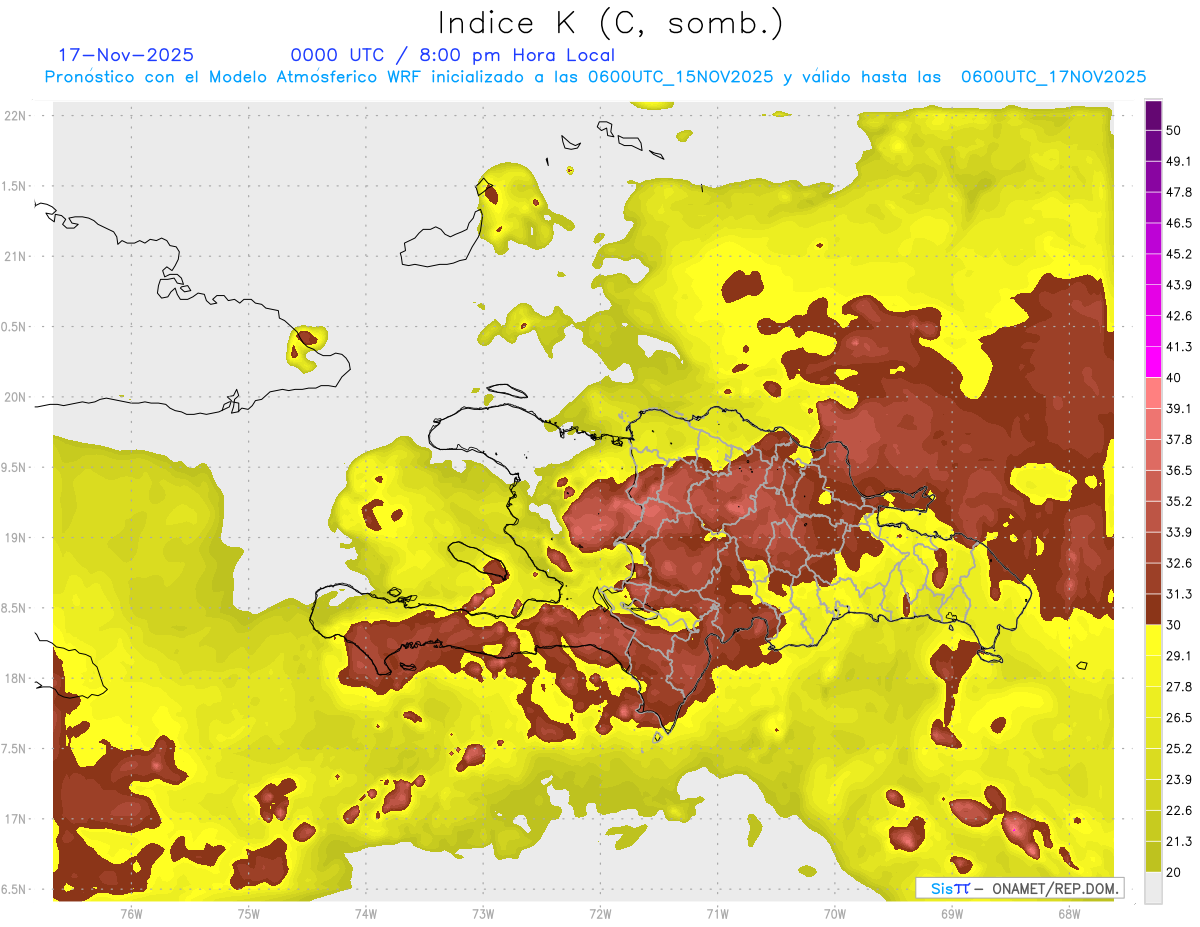Viewport: 1200px width, 927px height.
Task: Click the "25.2" colorbar label
Action: 1179,749
